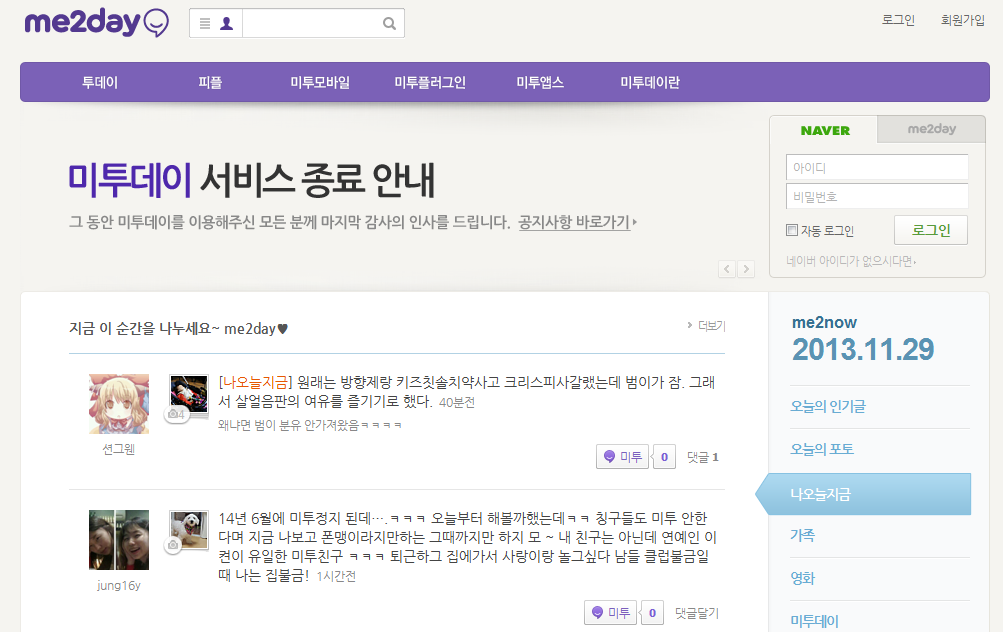Switch to the me2day login tab

tap(931, 130)
